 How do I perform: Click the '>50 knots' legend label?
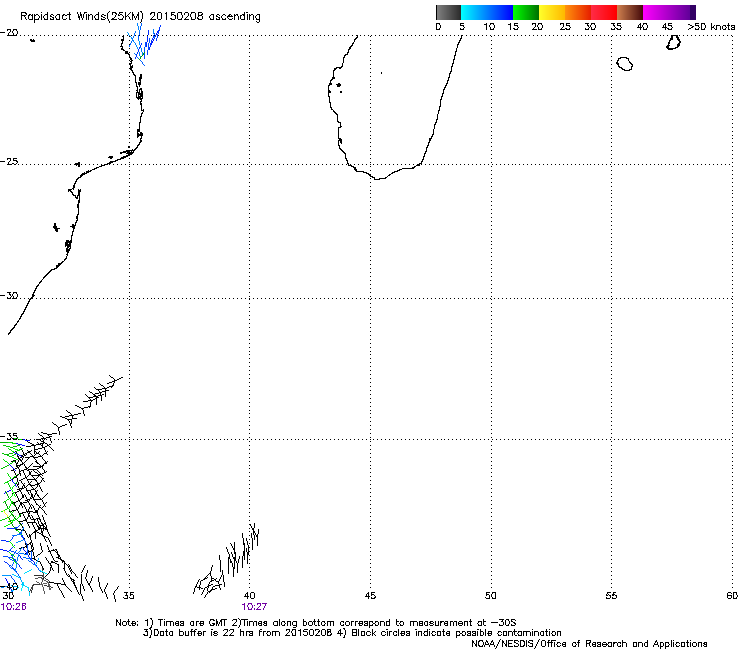[x=711, y=27]
